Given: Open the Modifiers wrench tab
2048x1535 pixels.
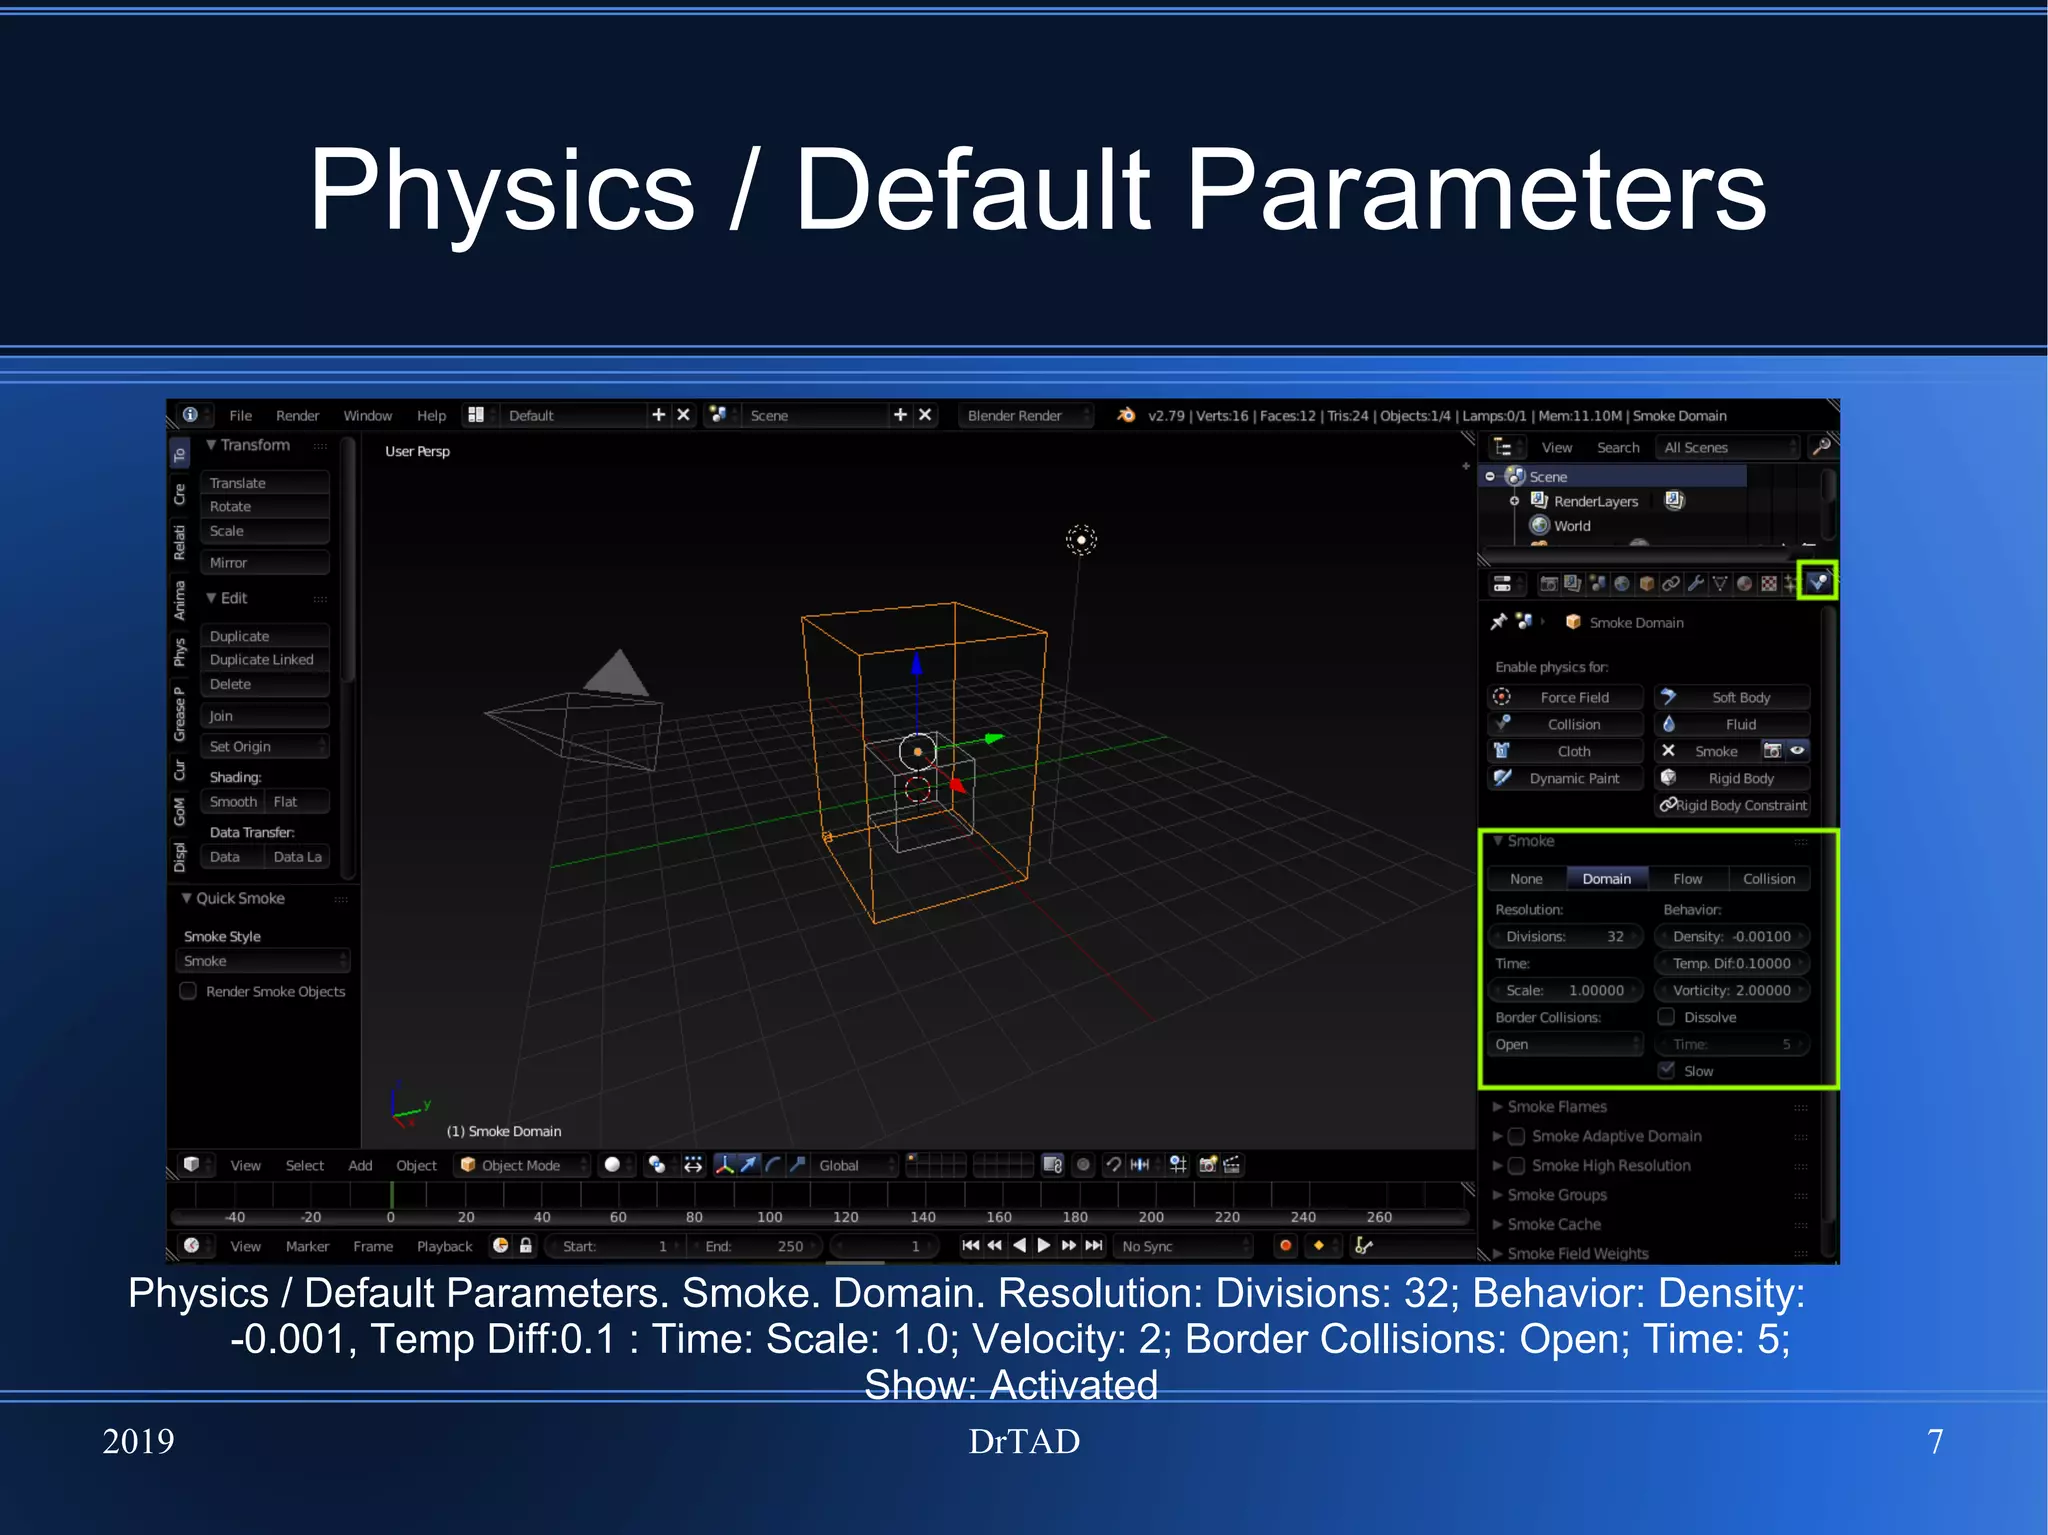Looking at the screenshot, I should [x=1695, y=584].
